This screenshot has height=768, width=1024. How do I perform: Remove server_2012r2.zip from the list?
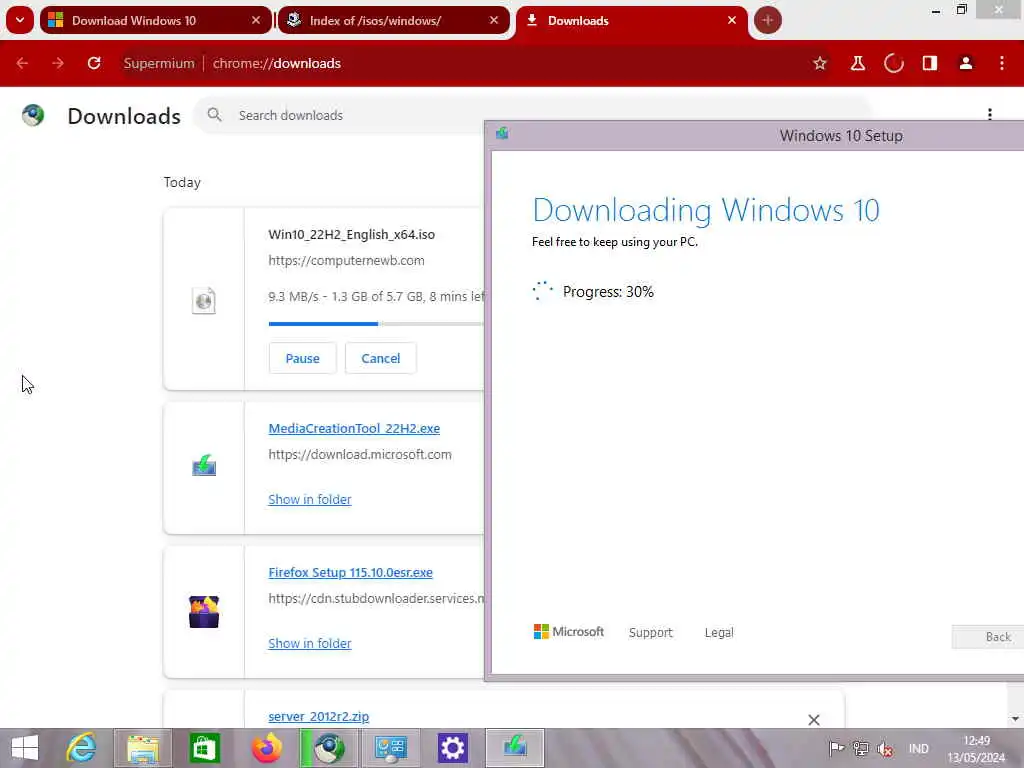pos(814,720)
